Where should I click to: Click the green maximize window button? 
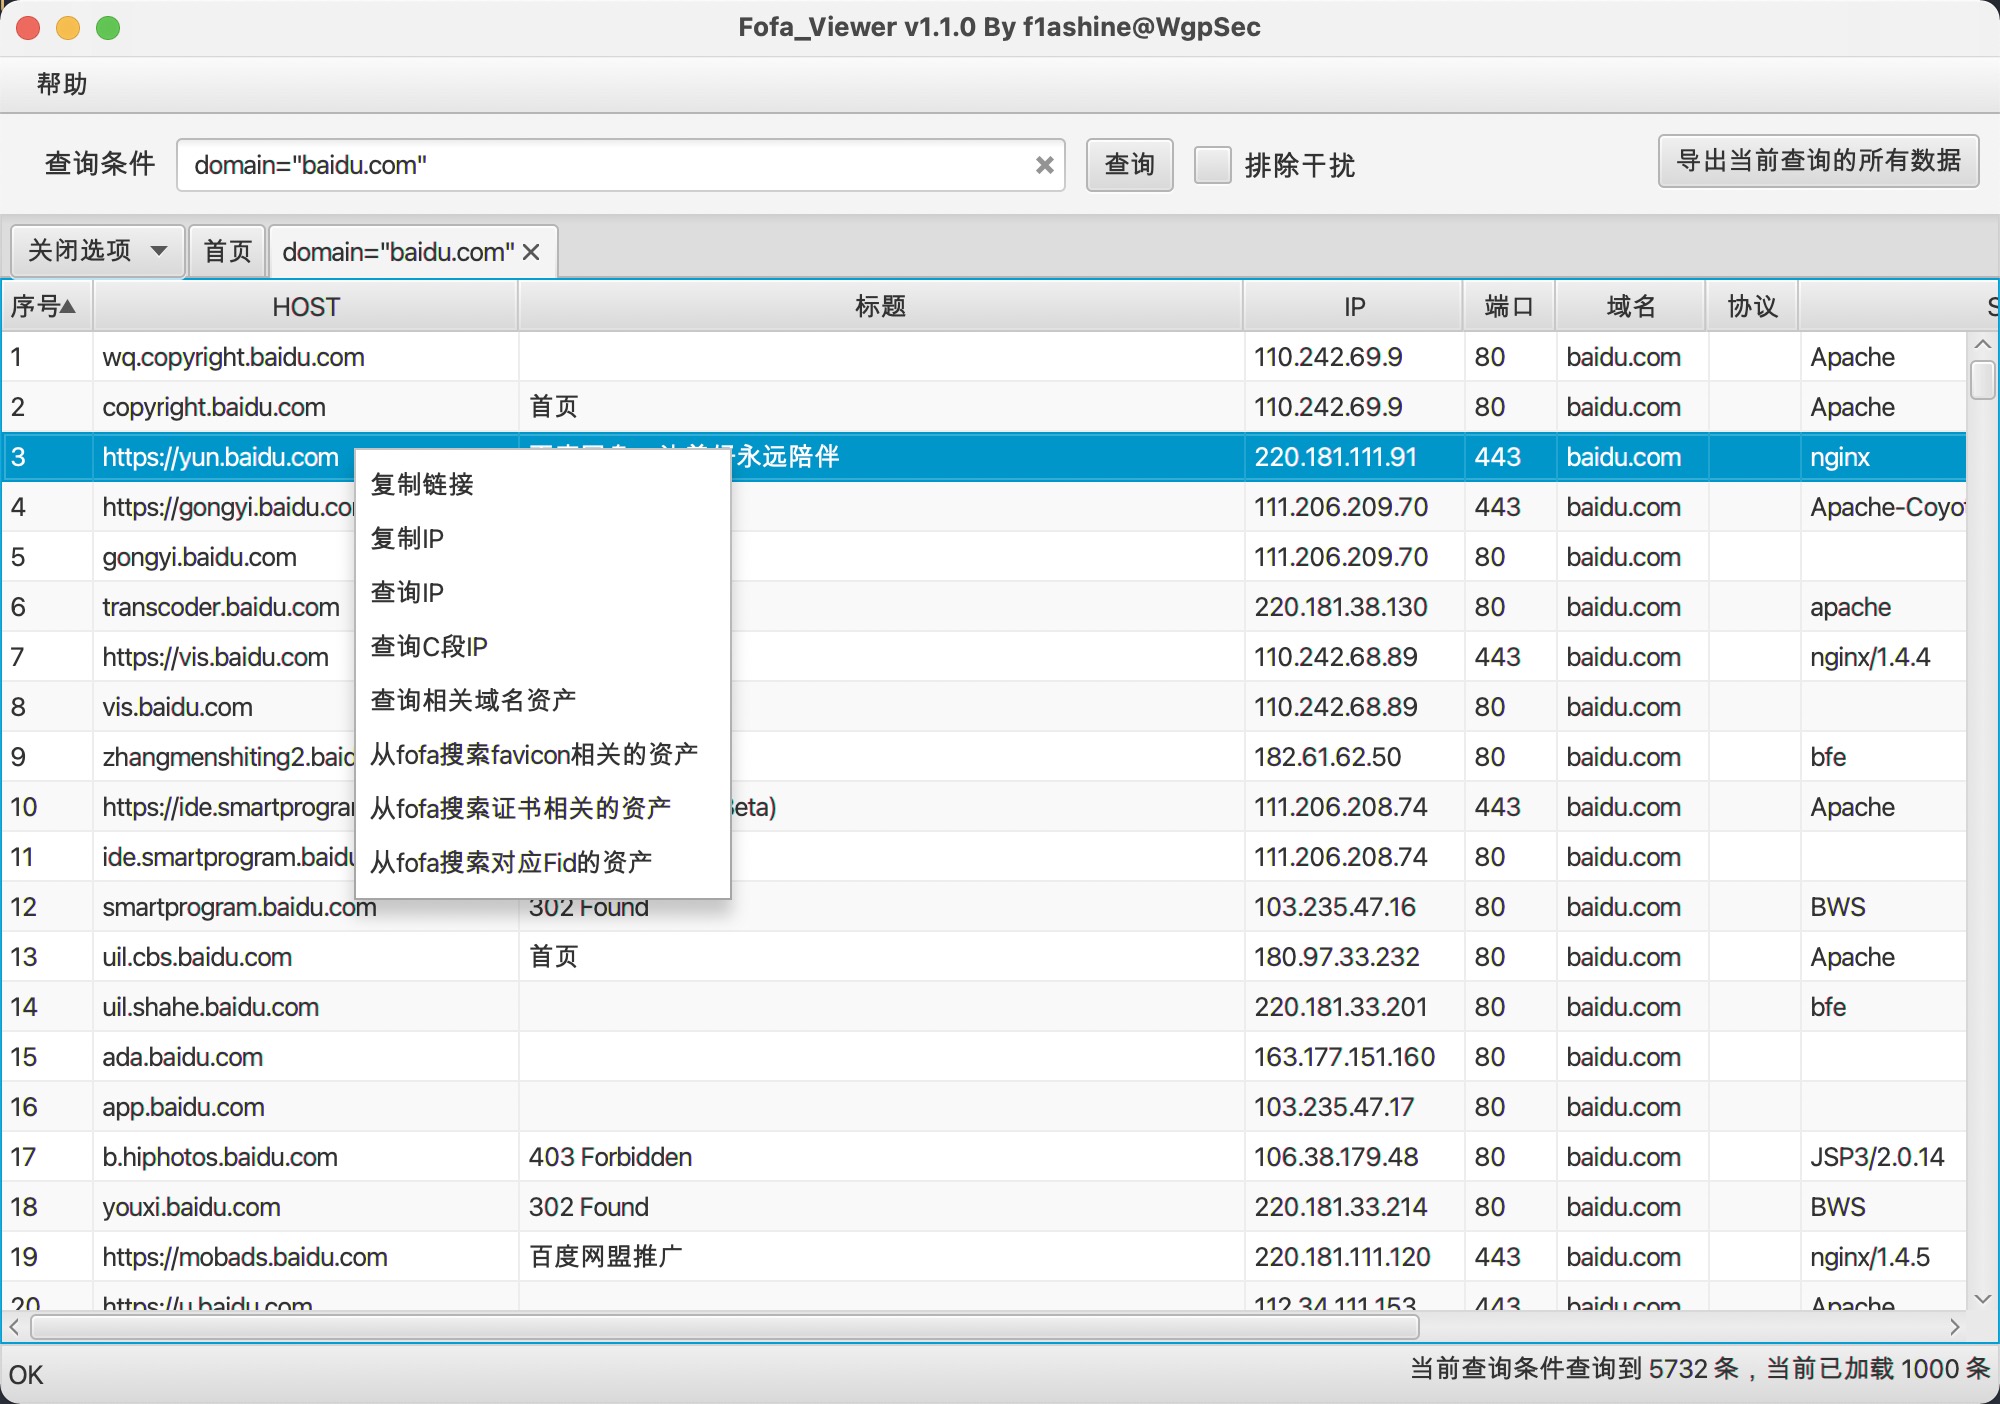pos(108,28)
